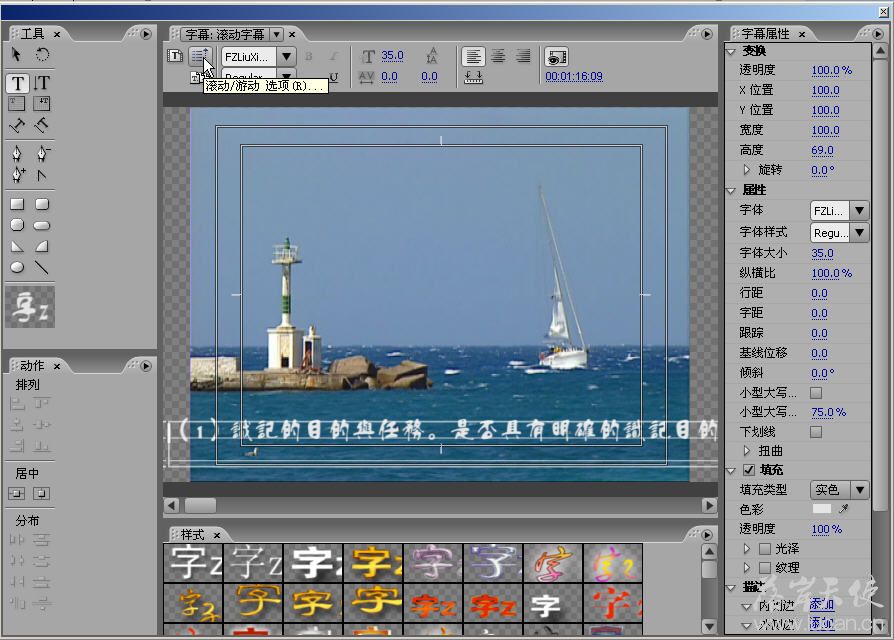Viewport: 894px width, 640px height.
Task: Open the Tab Stops icon below alignment buttons
Action: tap(473, 76)
